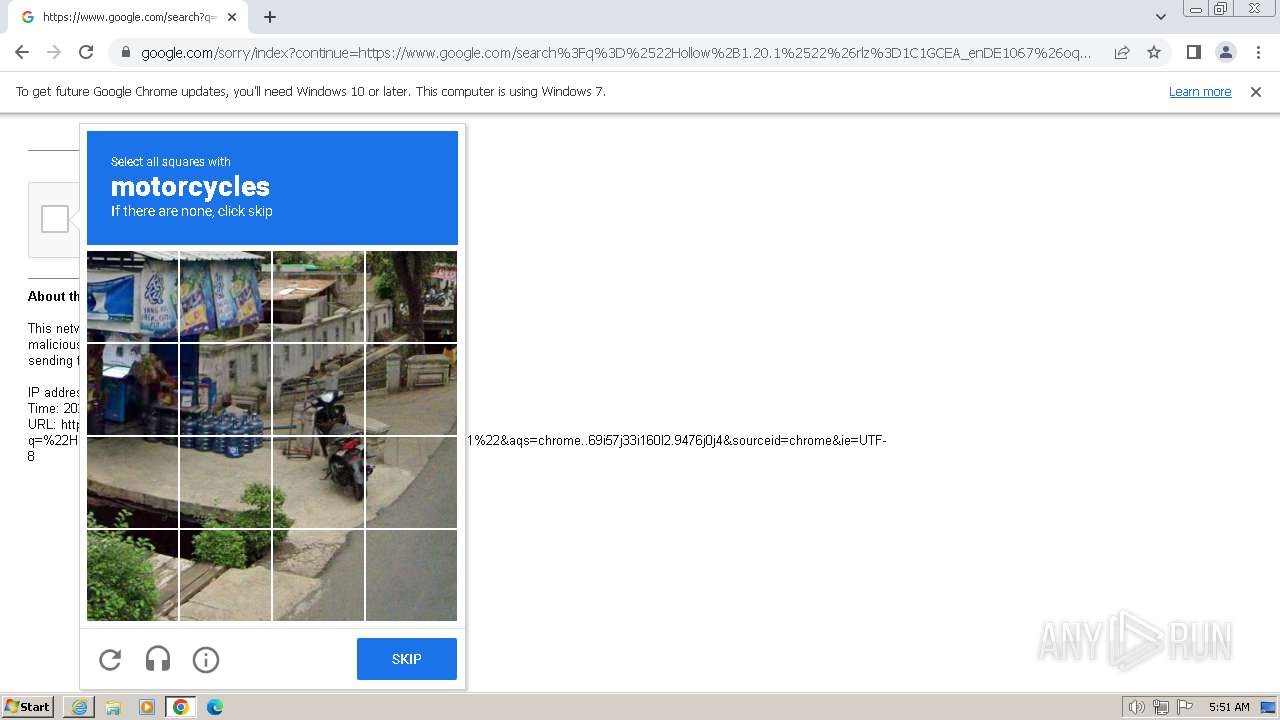Get an audio challenge via headphones icon
The image size is (1280, 720).
pos(158,659)
